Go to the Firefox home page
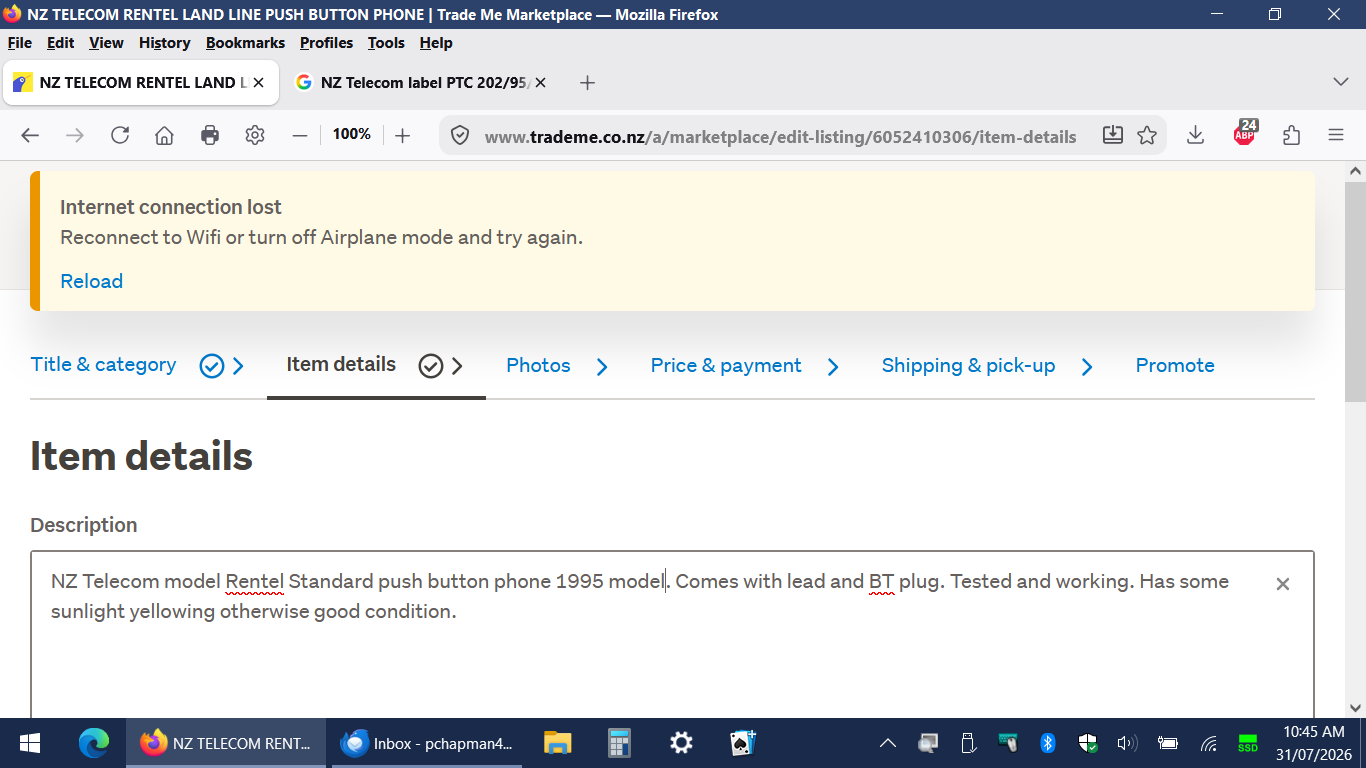The width and height of the screenshot is (1366, 768). [x=165, y=136]
